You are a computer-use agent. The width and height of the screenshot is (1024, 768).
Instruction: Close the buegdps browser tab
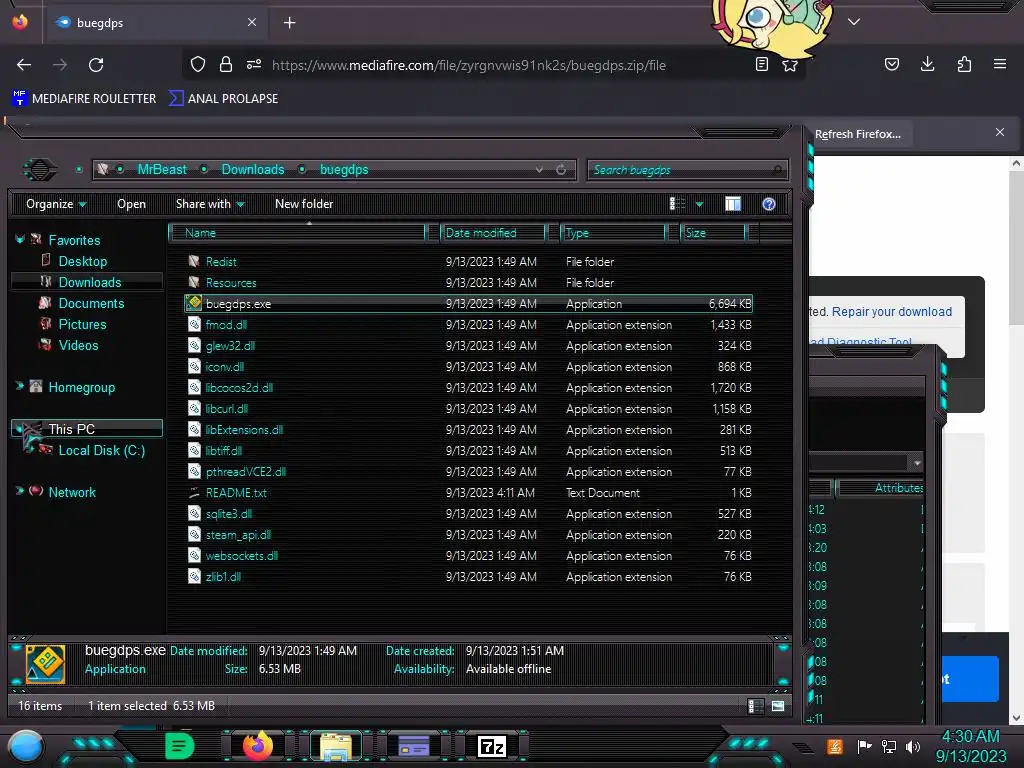tap(251, 22)
